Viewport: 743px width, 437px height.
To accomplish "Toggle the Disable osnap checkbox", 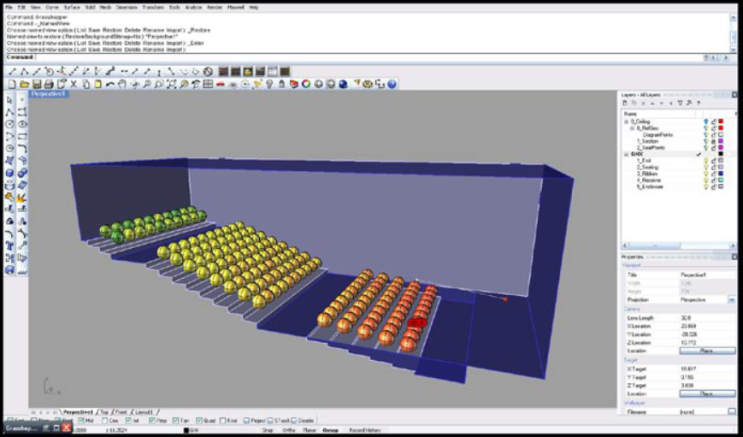I will 293,420.
